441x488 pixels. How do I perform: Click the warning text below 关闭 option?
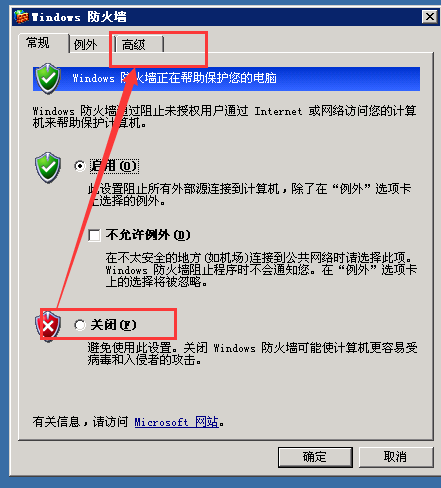(252, 354)
